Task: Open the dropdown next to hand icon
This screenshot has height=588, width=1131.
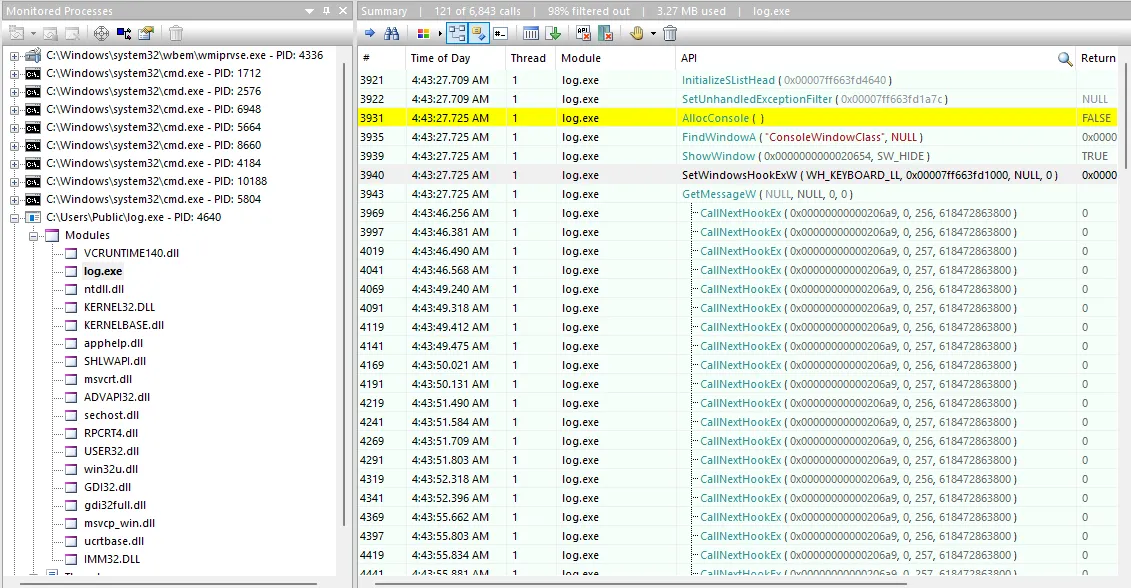Action: point(653,33)
